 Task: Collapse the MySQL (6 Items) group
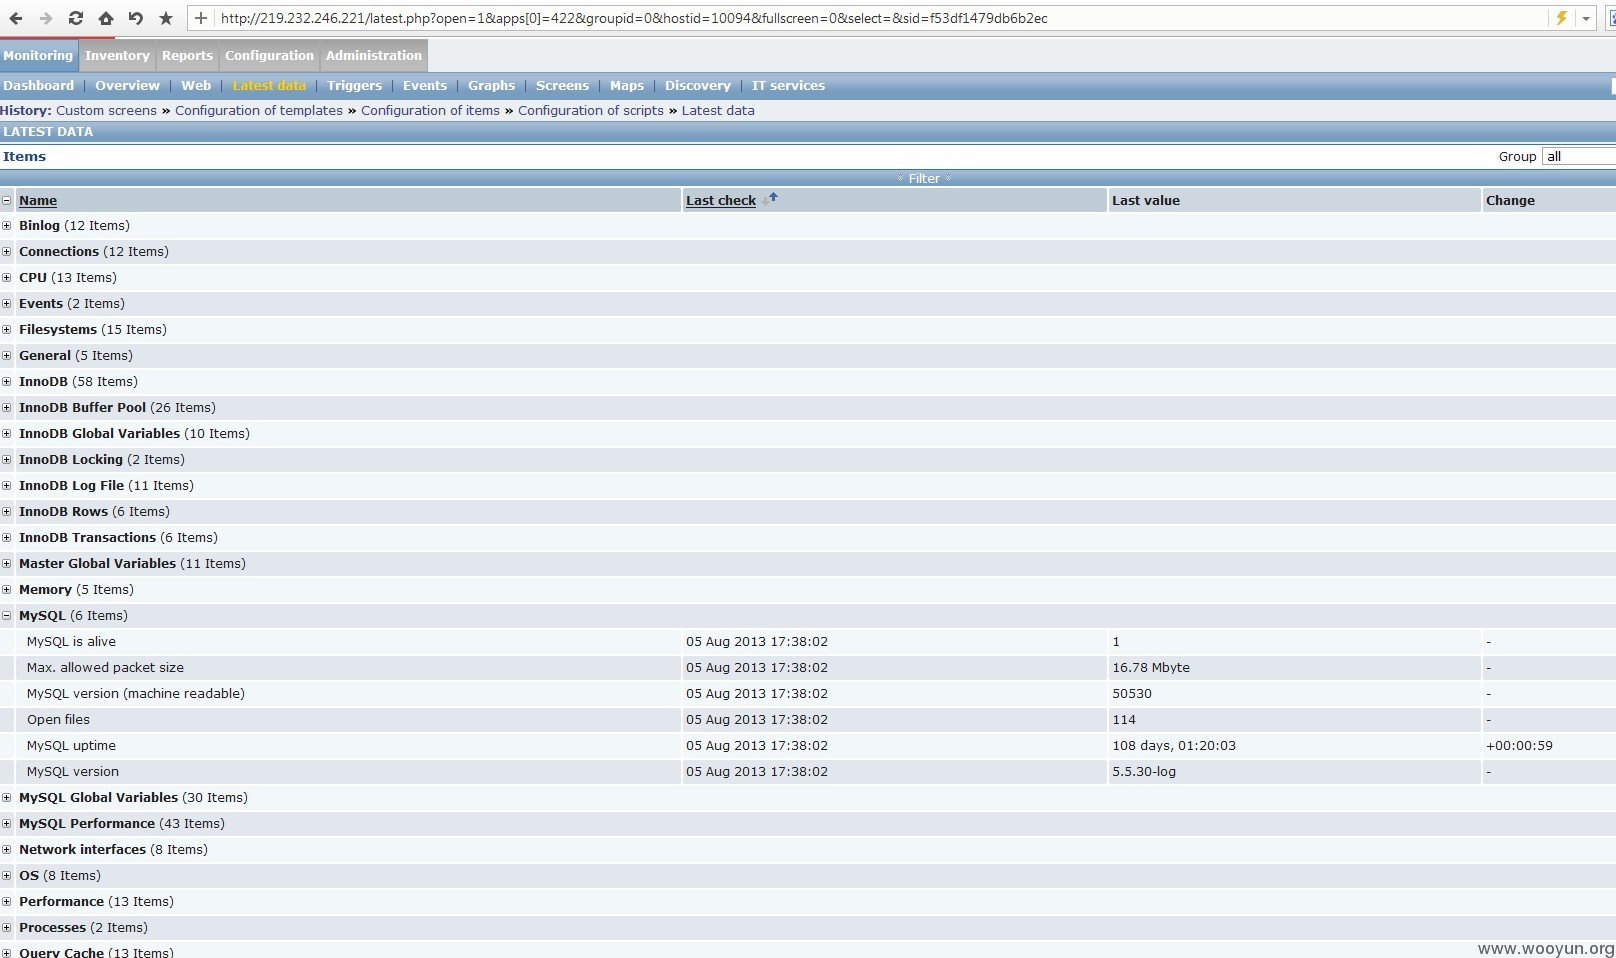click(x=7, y=616)
